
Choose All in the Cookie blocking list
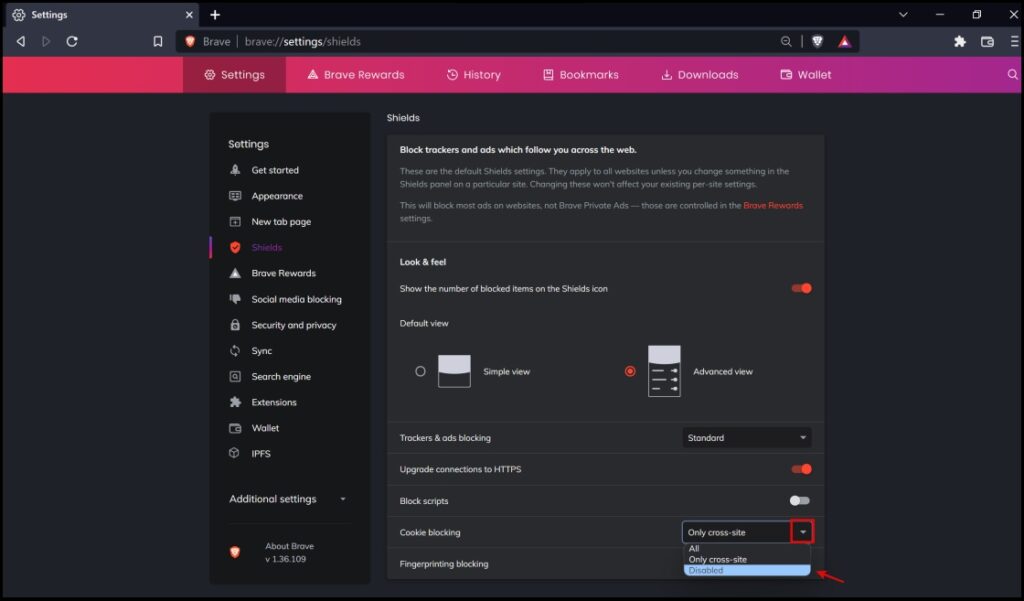747,549
